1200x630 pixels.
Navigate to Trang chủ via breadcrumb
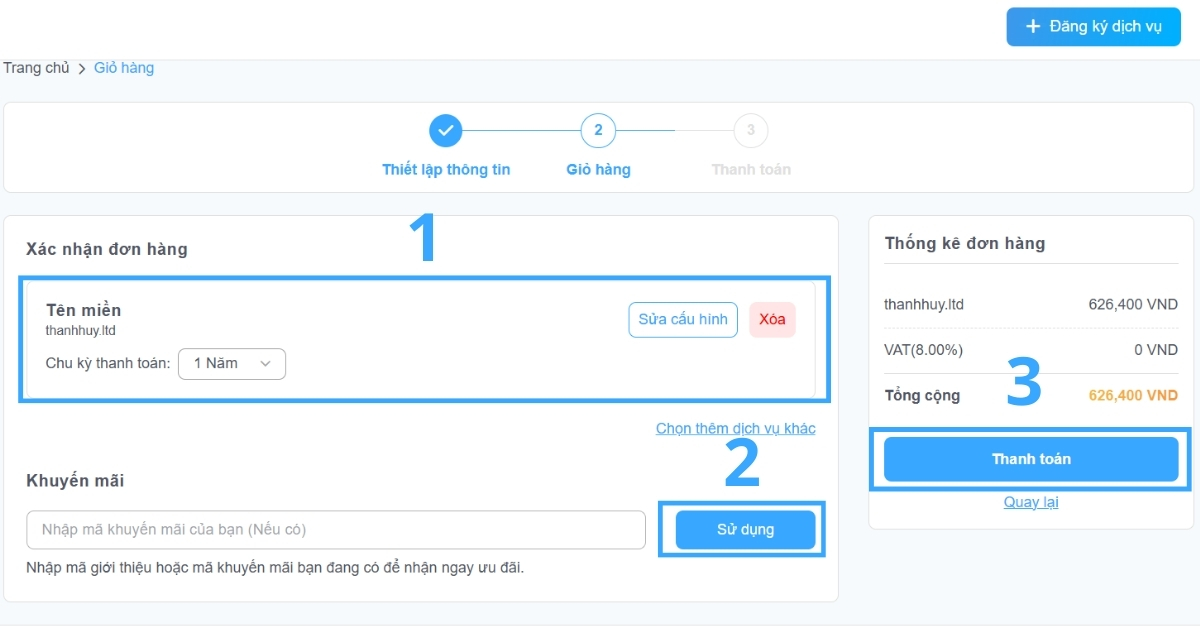[x=36, y=67]
